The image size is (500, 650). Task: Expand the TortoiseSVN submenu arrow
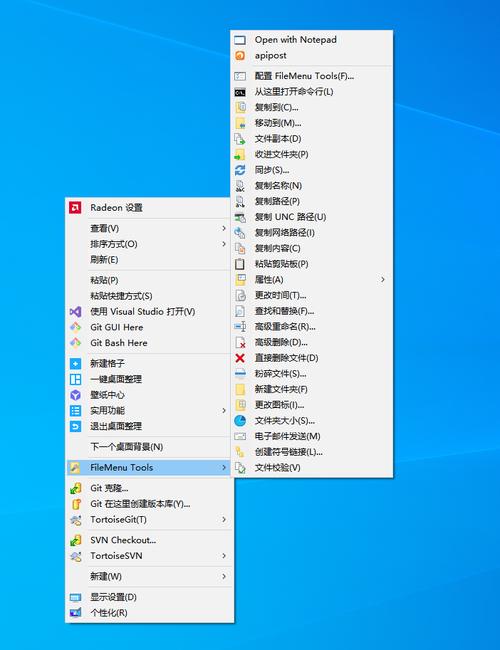click(224, 556)
